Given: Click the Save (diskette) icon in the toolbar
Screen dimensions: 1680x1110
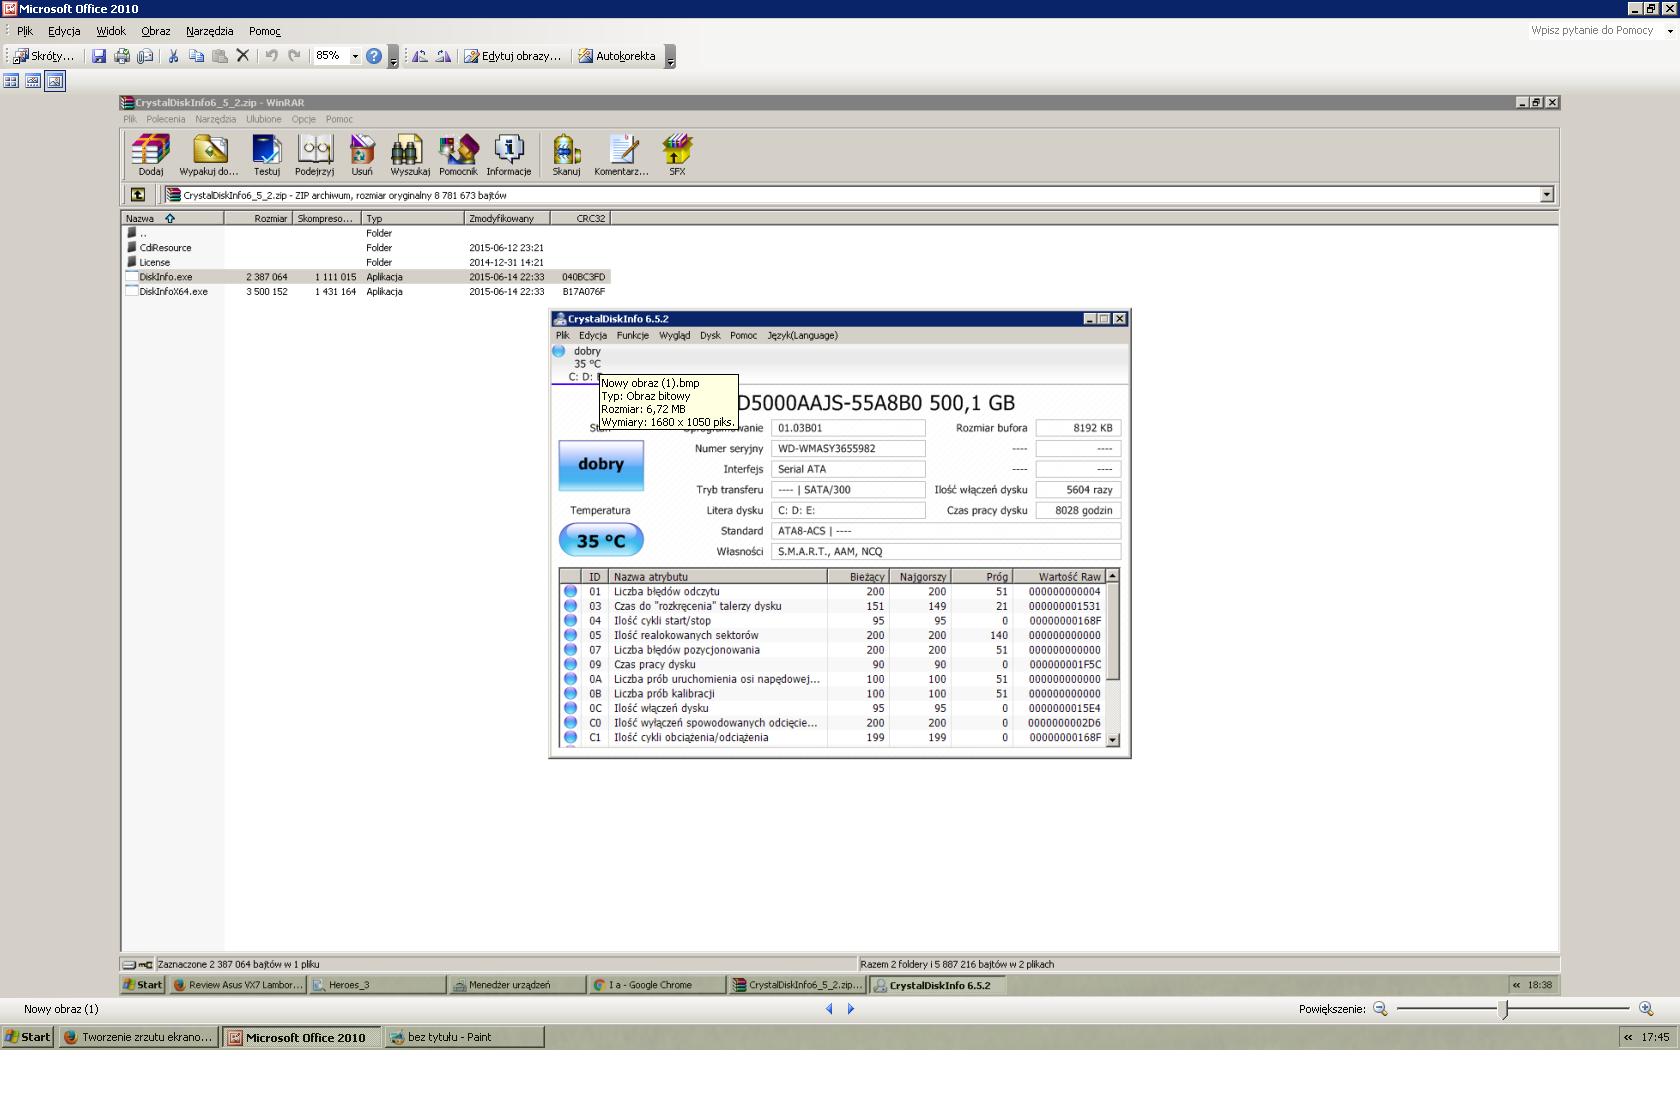Looking at the screenshot, I should point(99,56).
